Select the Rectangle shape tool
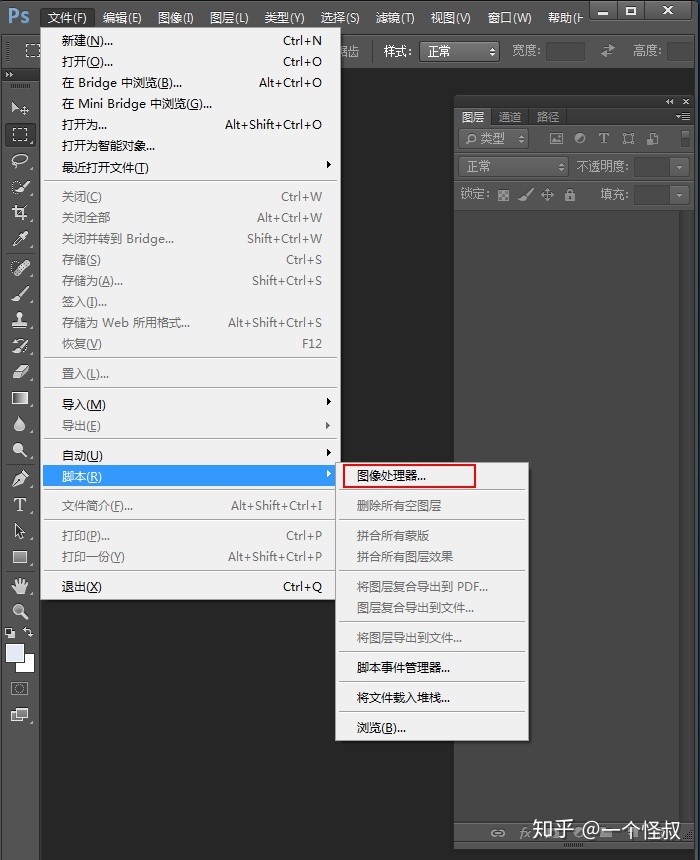Viewport: 700px width, 860px height. (x=20, y=557)
